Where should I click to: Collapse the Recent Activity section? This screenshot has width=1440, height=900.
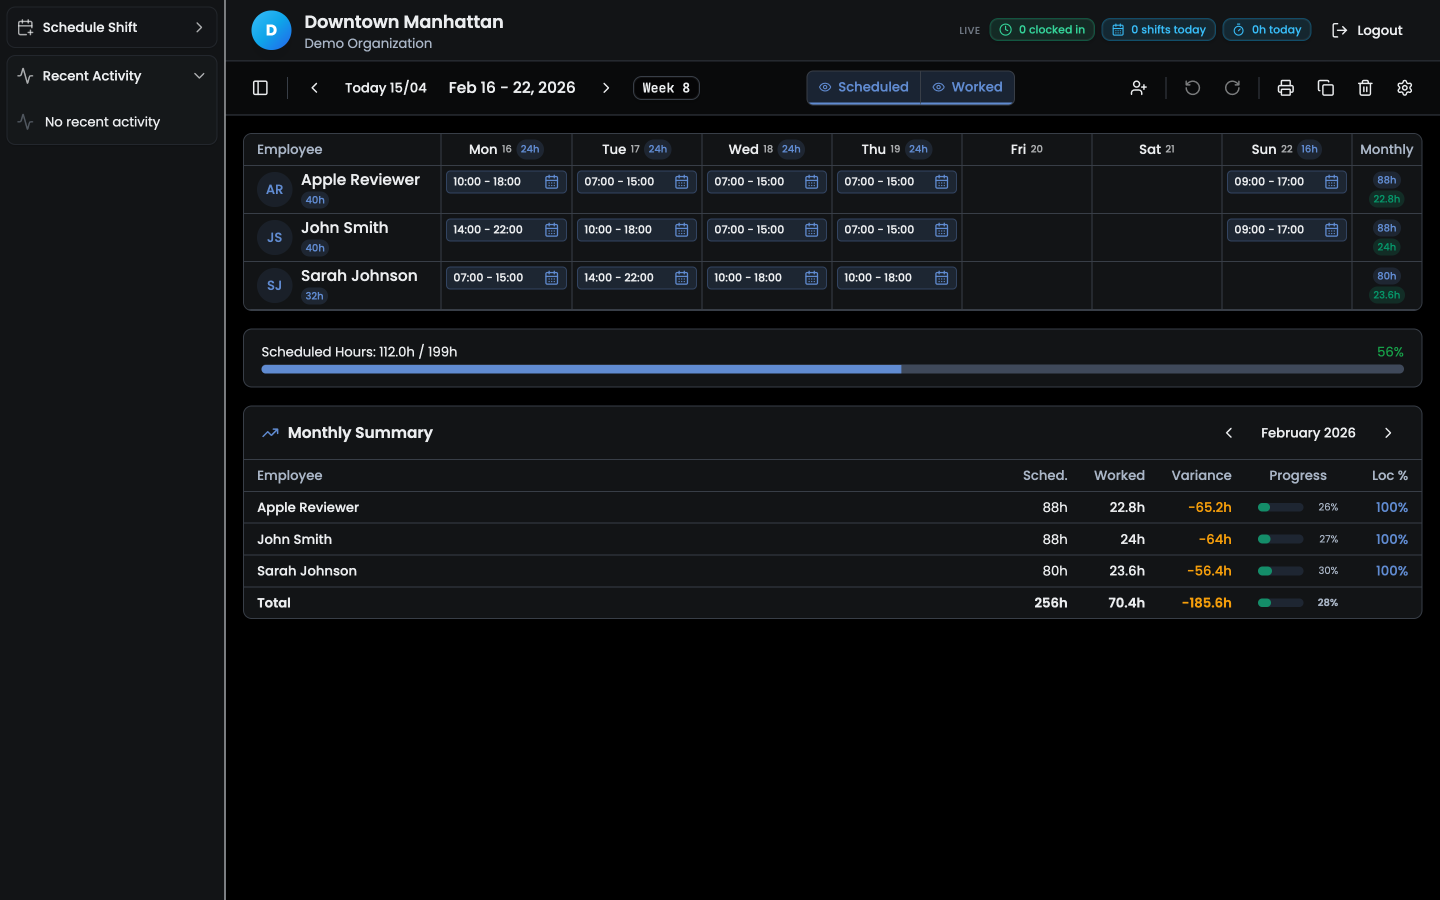coord(199,76)
